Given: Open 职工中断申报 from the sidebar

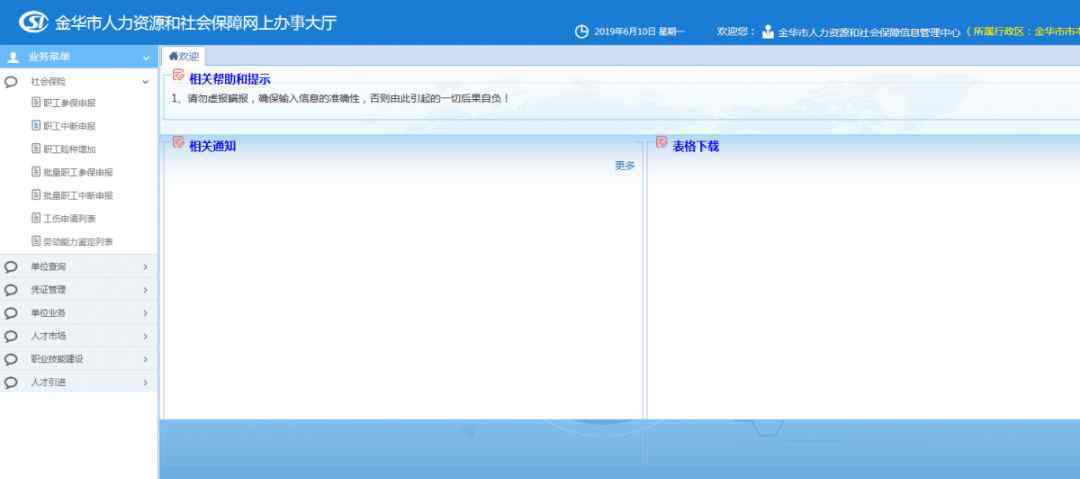Looking at the screenshot, I should click(x=69, y=126).
